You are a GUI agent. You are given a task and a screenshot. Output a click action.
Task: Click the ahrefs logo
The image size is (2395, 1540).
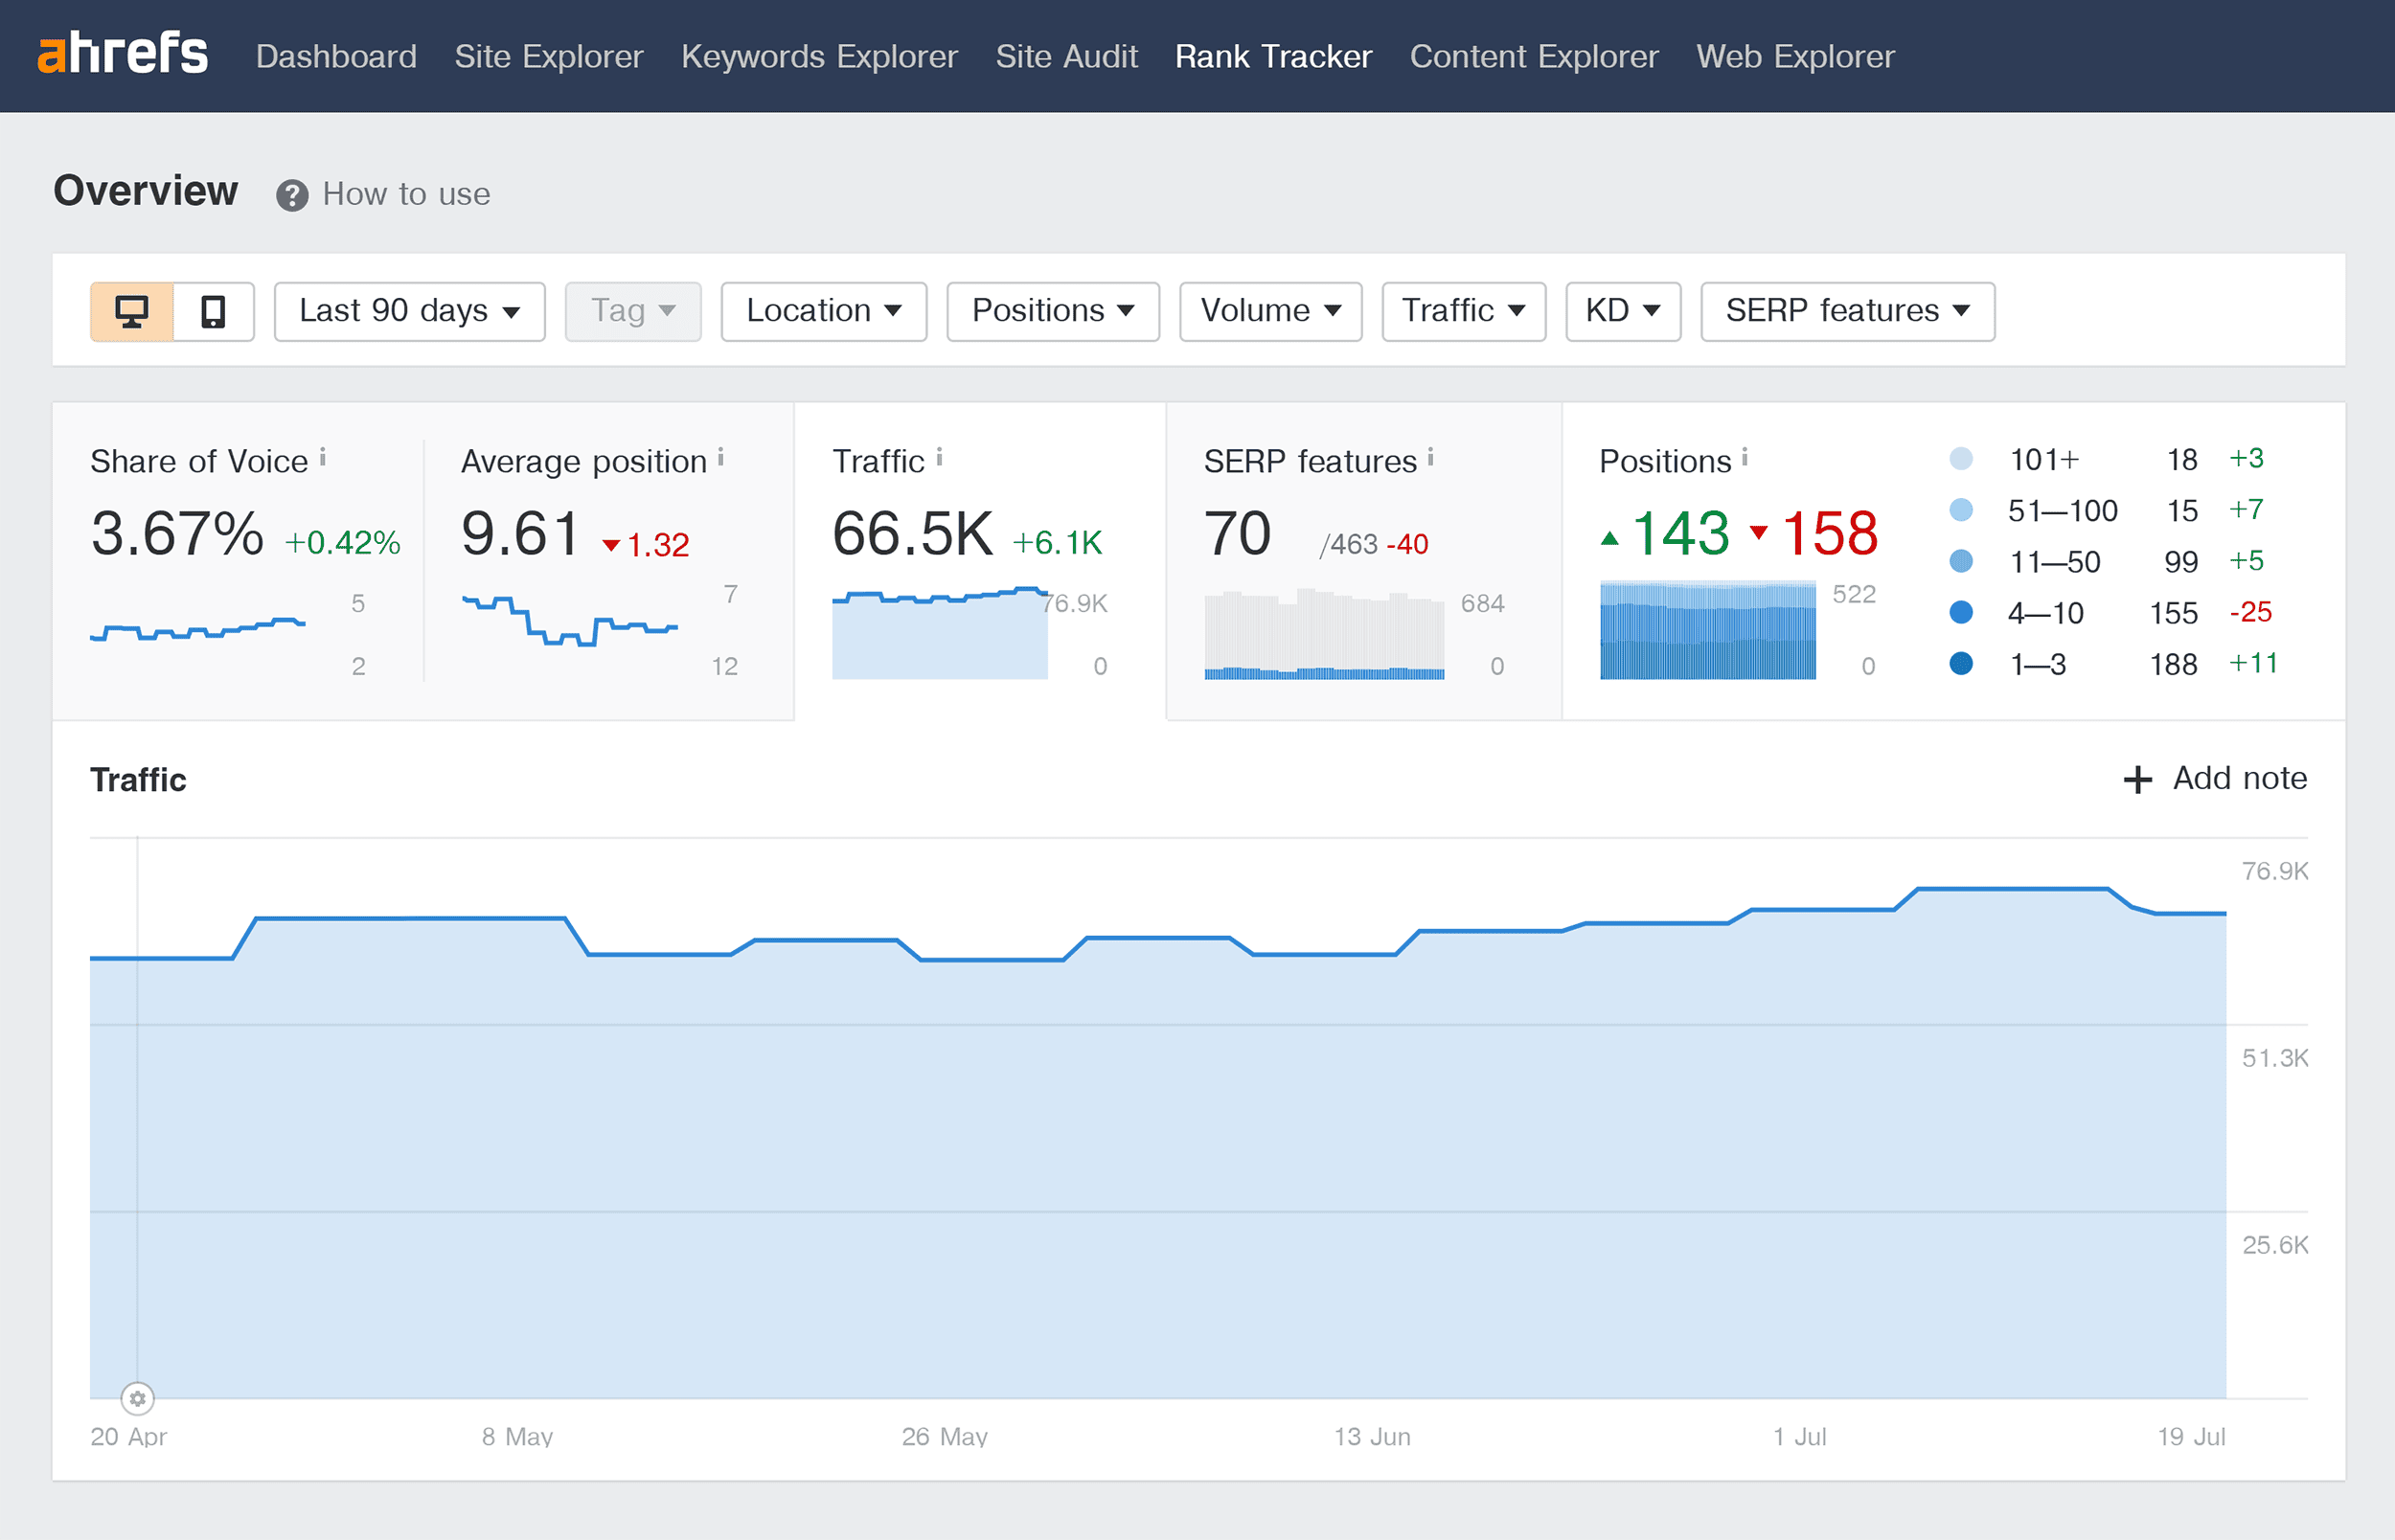(x=122, y=55)
